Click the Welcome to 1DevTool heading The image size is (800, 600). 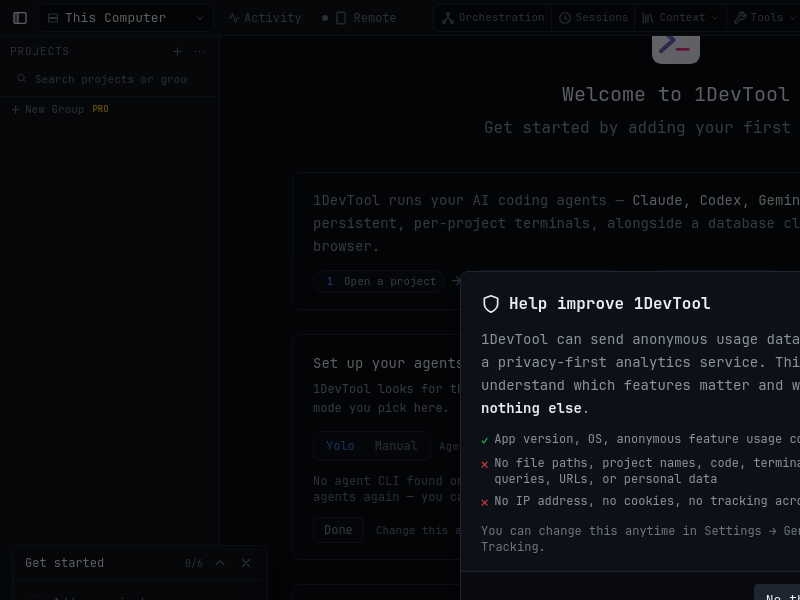tap(676, 94)
